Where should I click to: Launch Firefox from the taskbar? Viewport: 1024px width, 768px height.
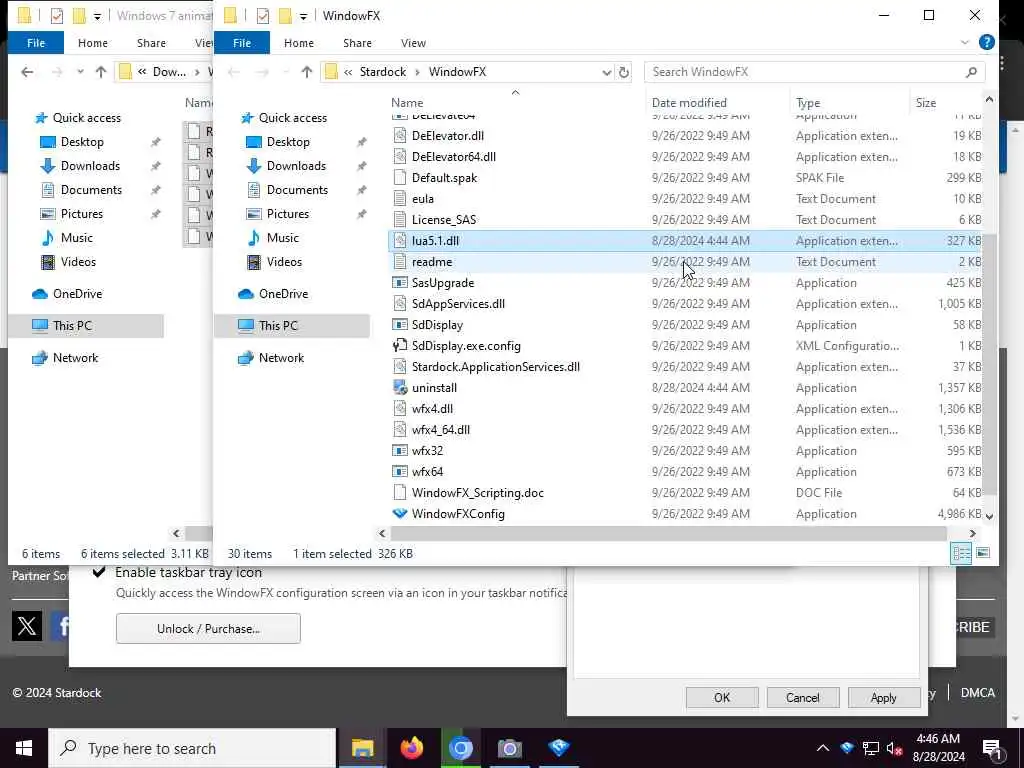pos(411,748)
